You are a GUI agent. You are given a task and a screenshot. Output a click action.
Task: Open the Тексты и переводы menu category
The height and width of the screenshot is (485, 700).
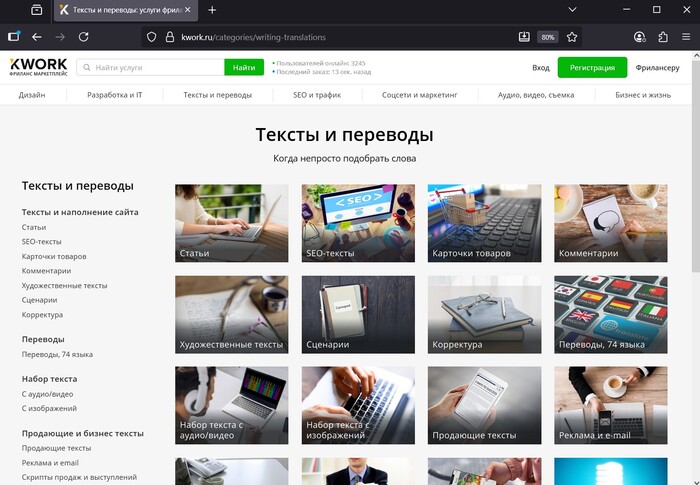(217, 95)
